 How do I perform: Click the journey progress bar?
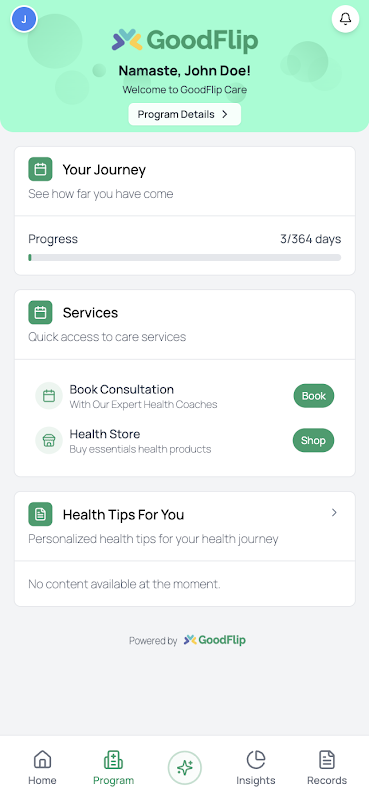[x=185, y=258]
